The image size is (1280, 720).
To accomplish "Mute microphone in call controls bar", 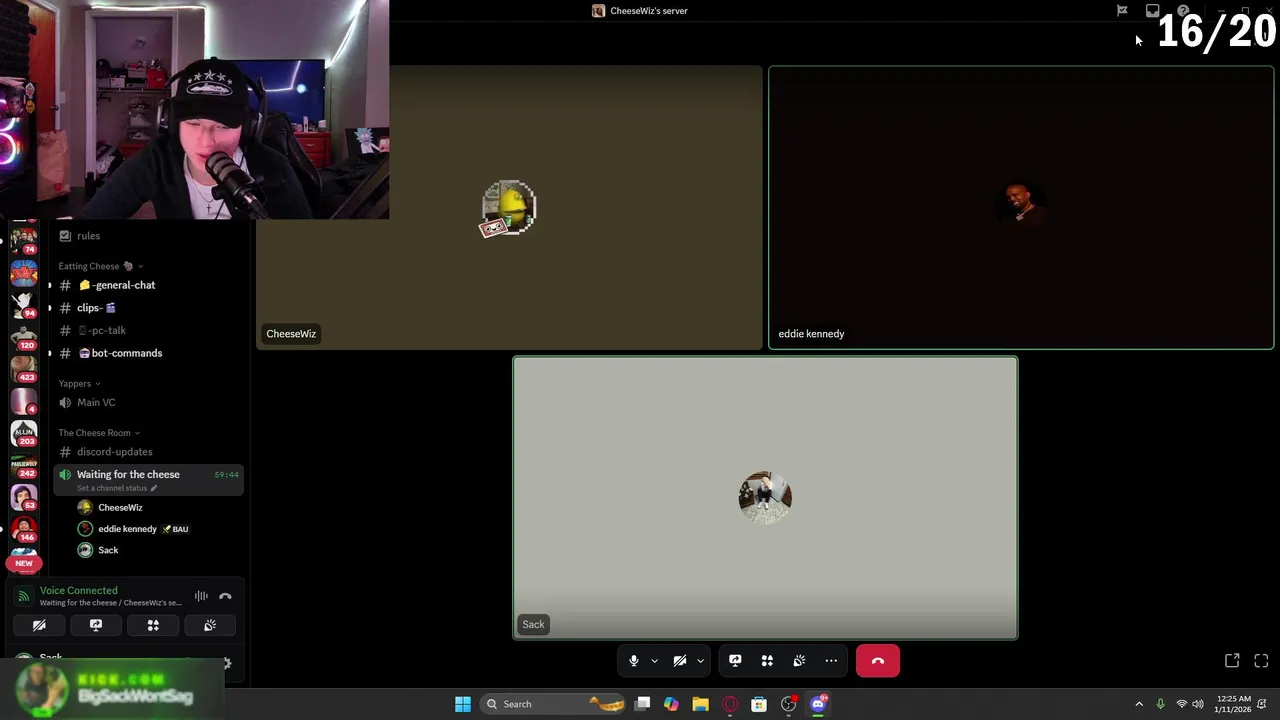I will point(633,661).
